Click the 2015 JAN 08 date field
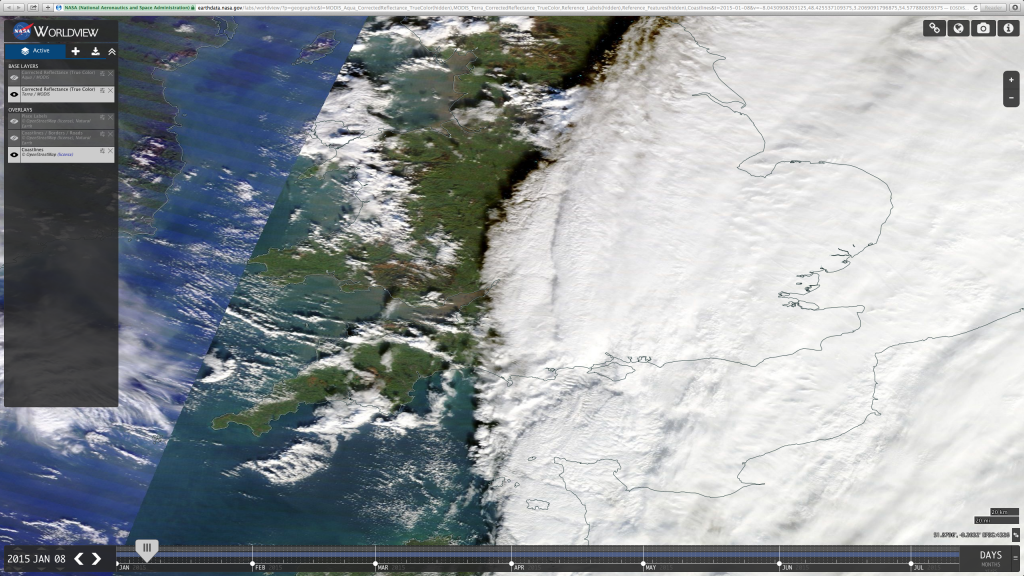1024x576 pixels. click(37, 559)
